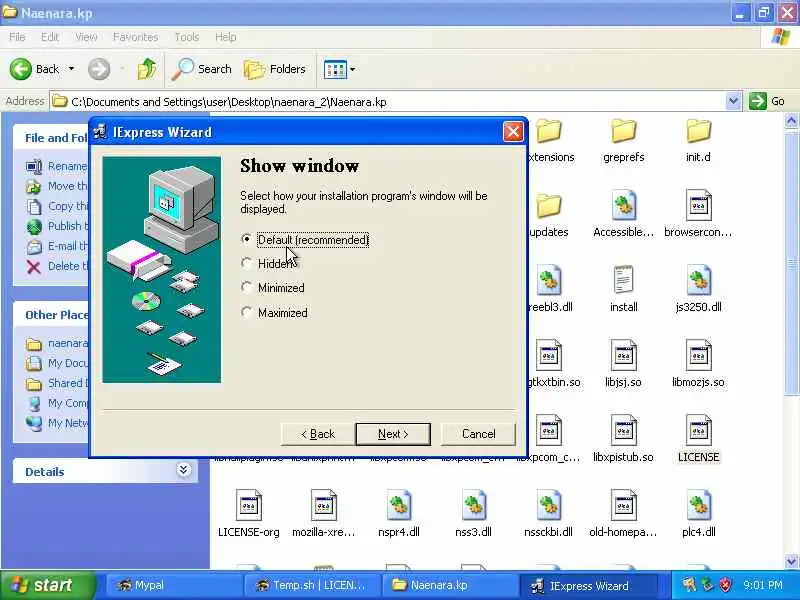The image size is (800, 600).
Task: Expand the Details panel chevron
Action: click(184, 469)
